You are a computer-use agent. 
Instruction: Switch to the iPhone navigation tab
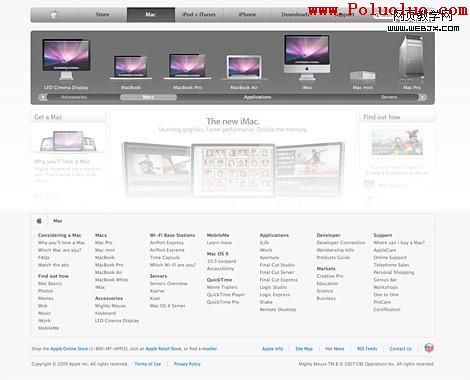coord(247,15)
